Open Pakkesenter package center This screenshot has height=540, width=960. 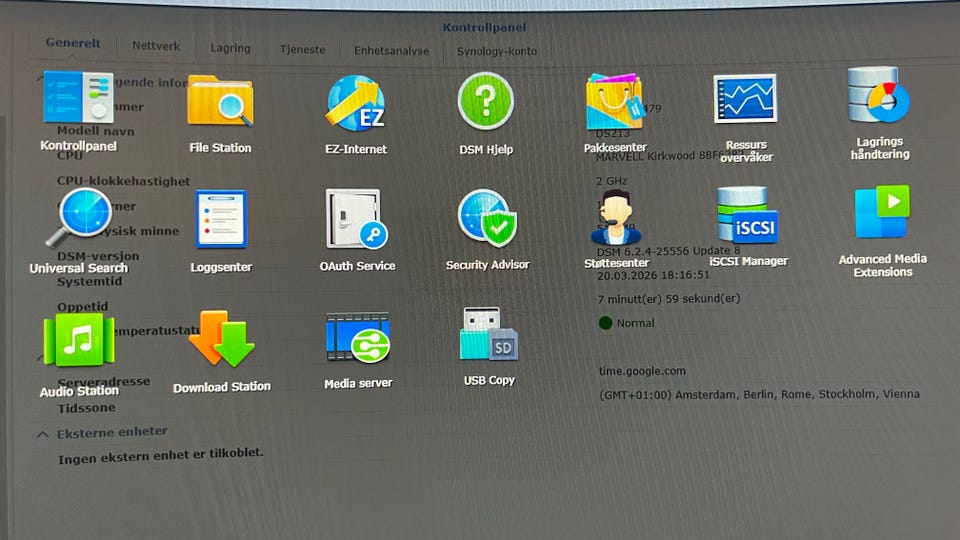(615, 101)
